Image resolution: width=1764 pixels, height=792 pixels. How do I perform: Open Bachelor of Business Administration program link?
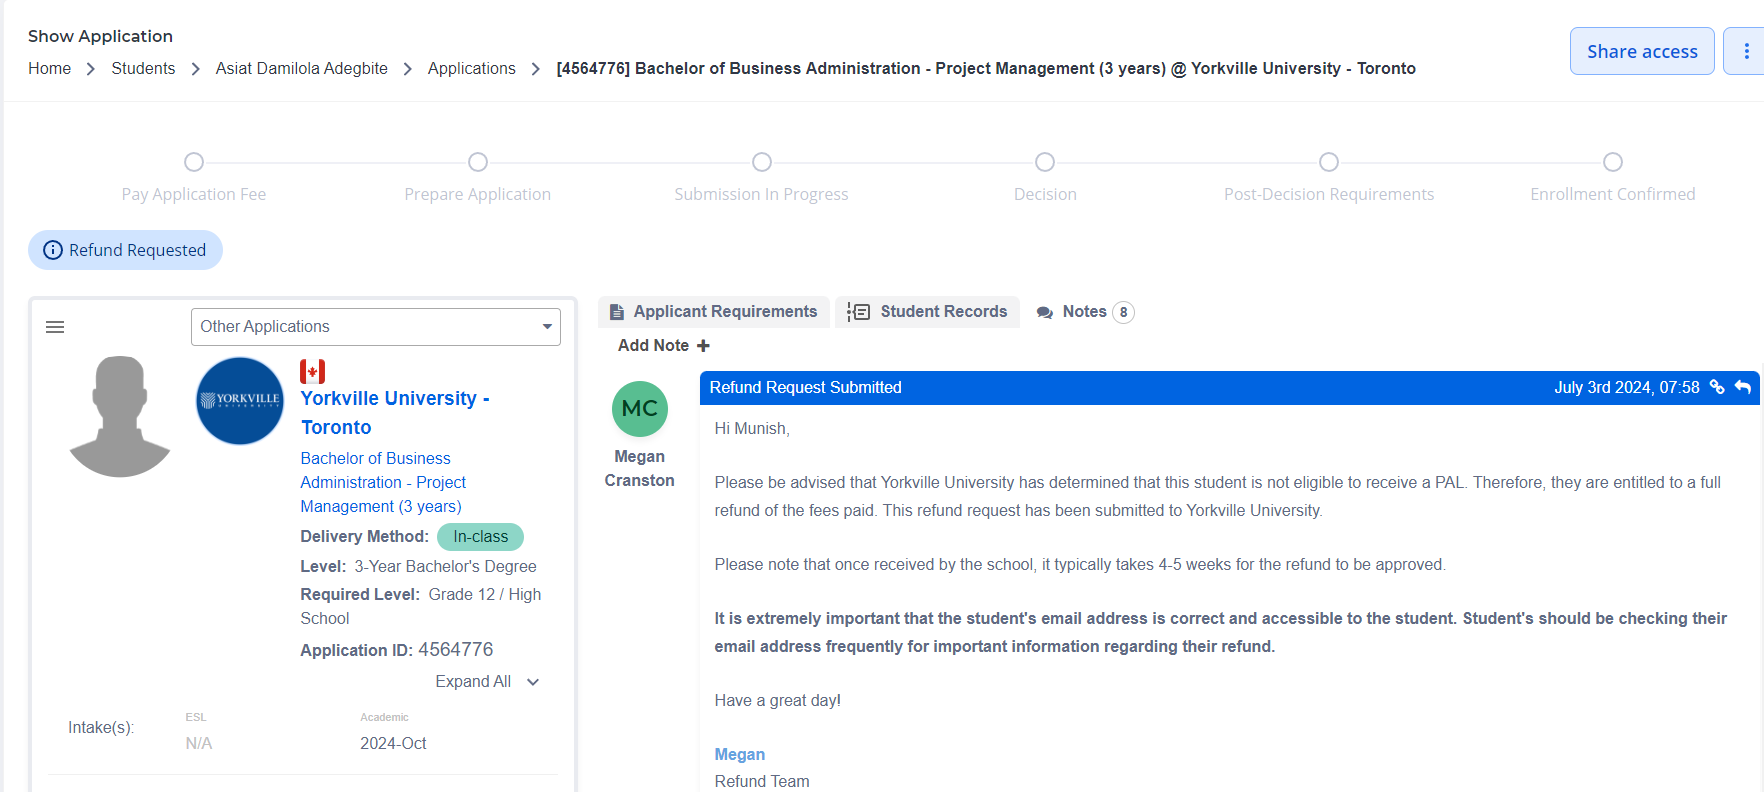point(383,482)
